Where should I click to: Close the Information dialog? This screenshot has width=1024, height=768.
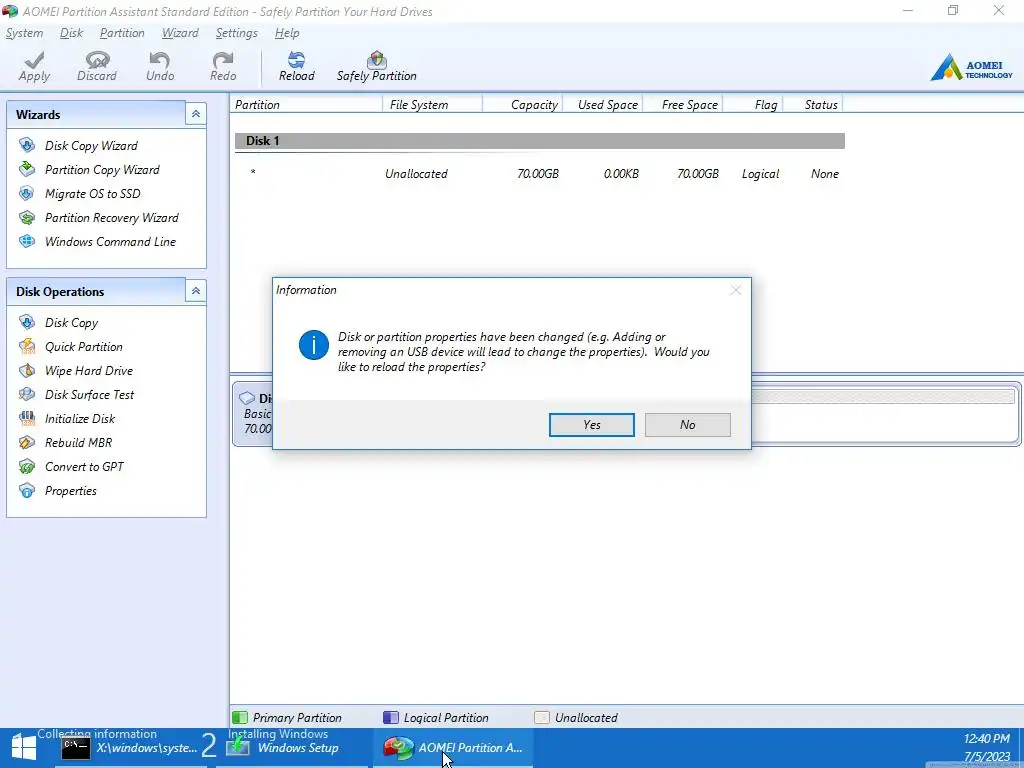tap(735, 290)
